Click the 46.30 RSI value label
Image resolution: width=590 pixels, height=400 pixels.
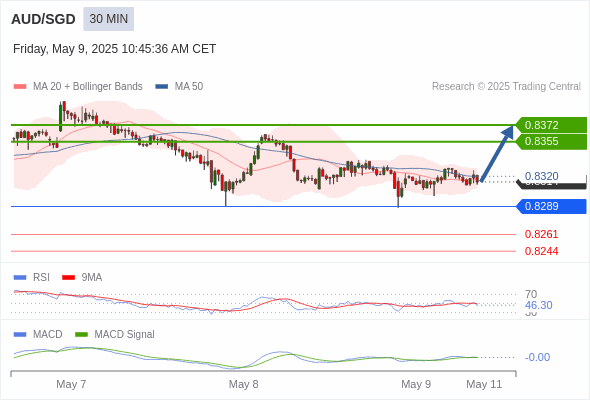click(538, 305)
